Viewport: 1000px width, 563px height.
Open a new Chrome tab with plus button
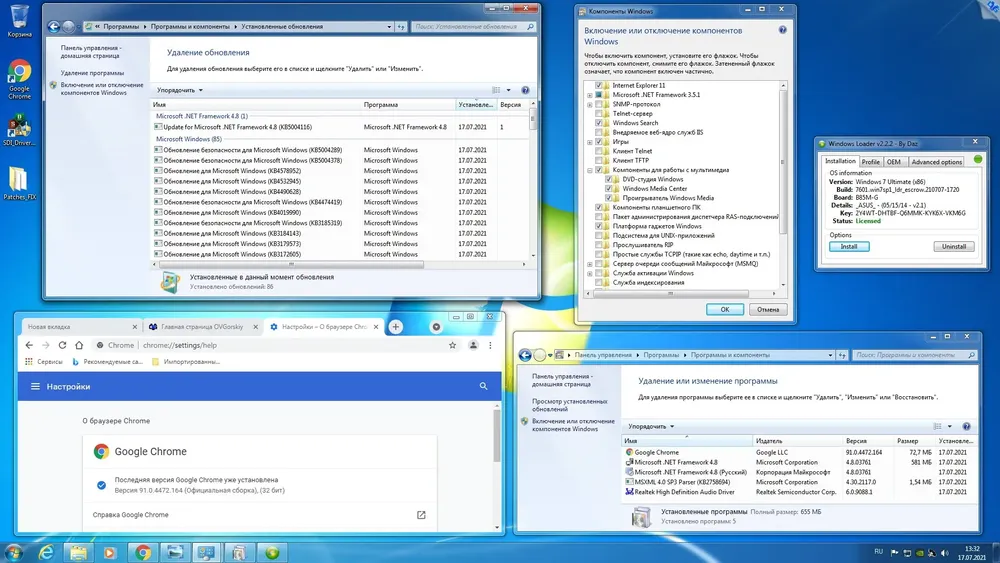pos(395,326)
